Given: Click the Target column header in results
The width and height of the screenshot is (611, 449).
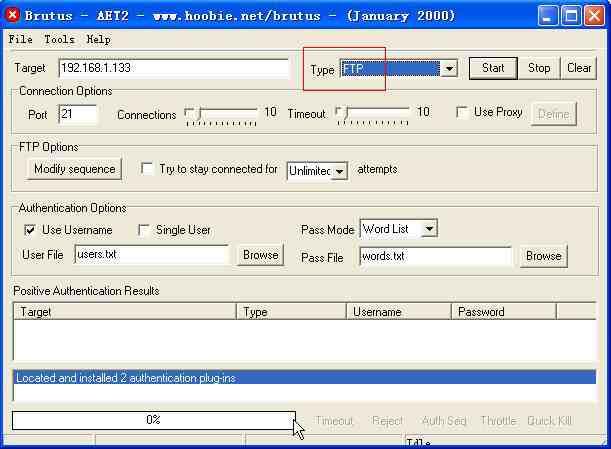Looking at the screenshot, I should [125, 312].
